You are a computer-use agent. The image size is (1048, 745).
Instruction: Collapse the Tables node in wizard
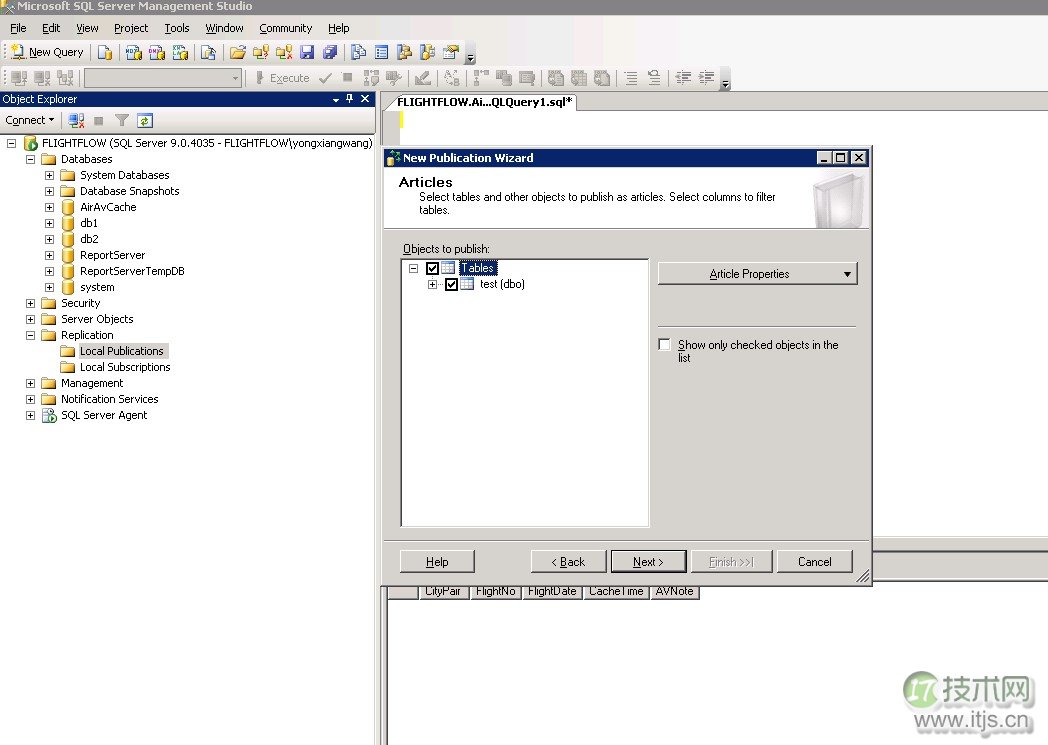click(414, 268)
